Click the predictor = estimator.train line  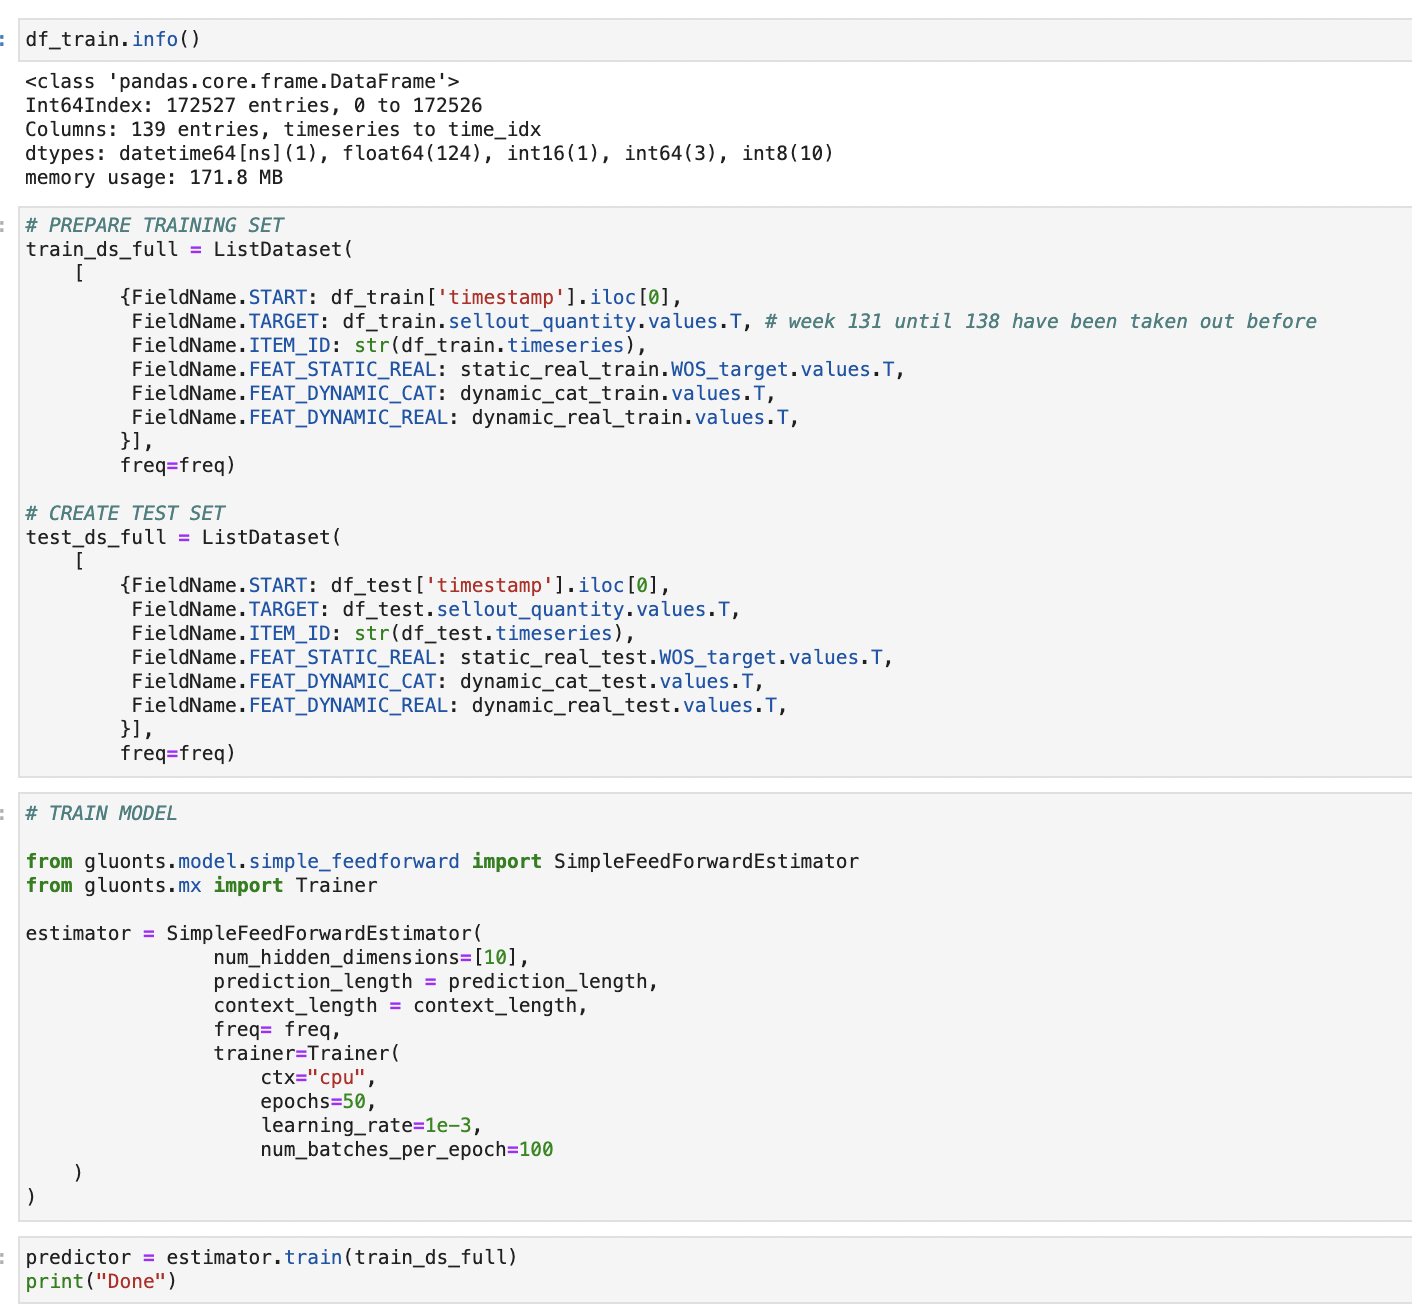[x=270, y=1257]
